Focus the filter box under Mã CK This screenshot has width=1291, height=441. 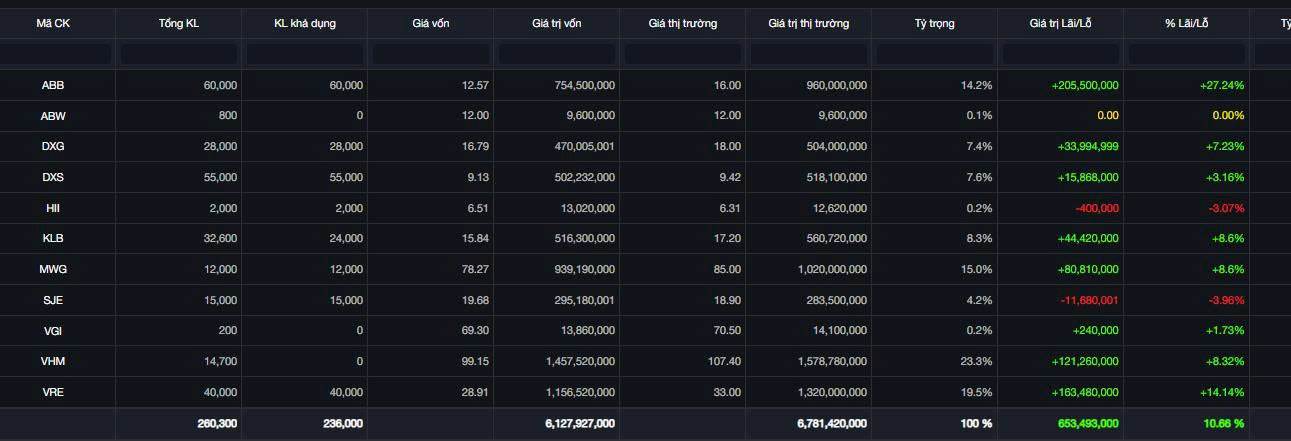(57, 54)
